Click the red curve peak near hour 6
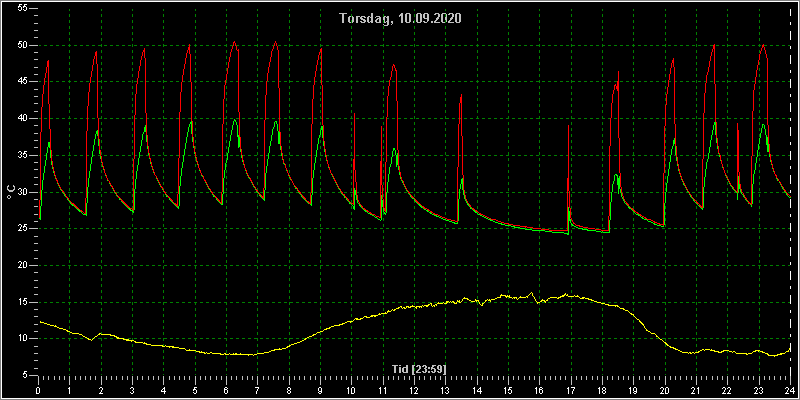 tap(234, 42)
